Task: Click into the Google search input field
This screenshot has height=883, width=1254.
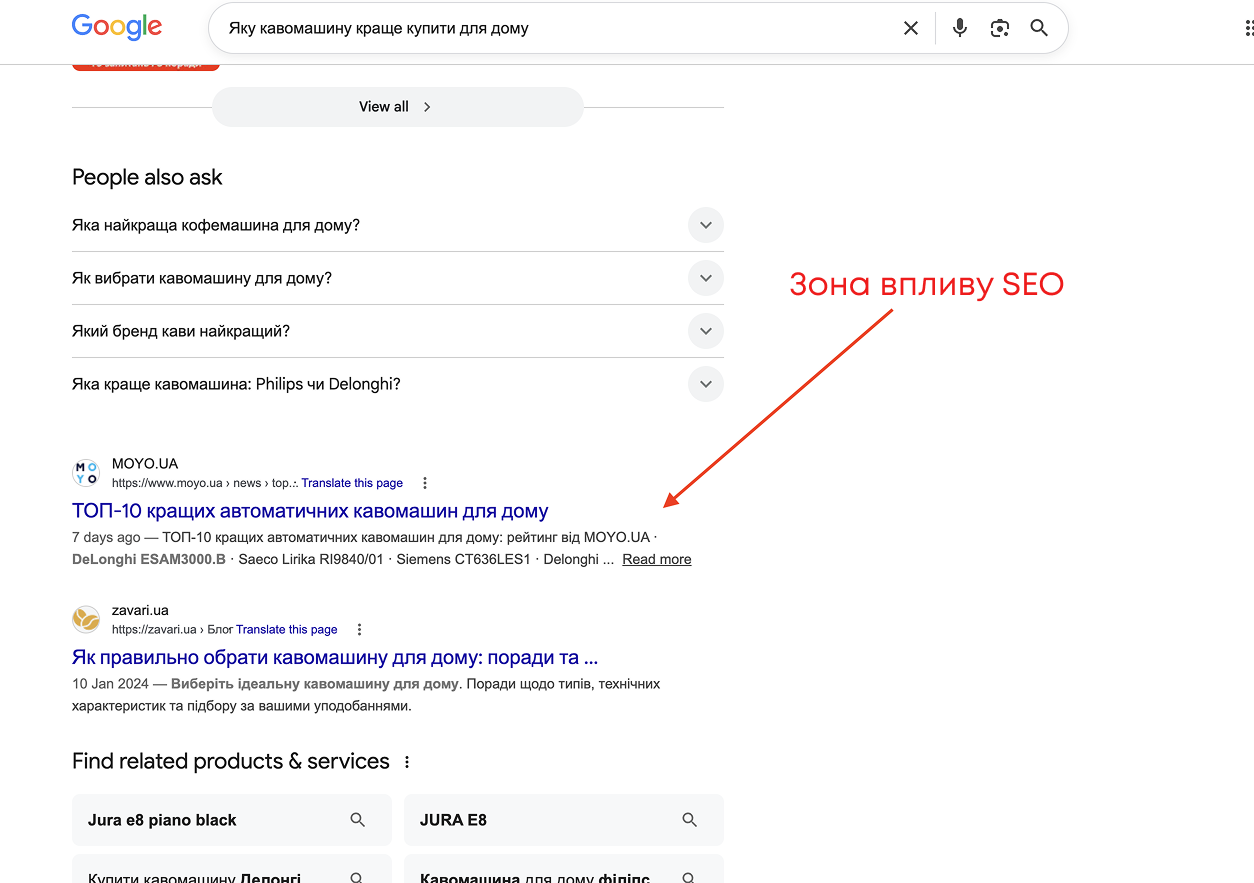Action: (x=560, y=28)
